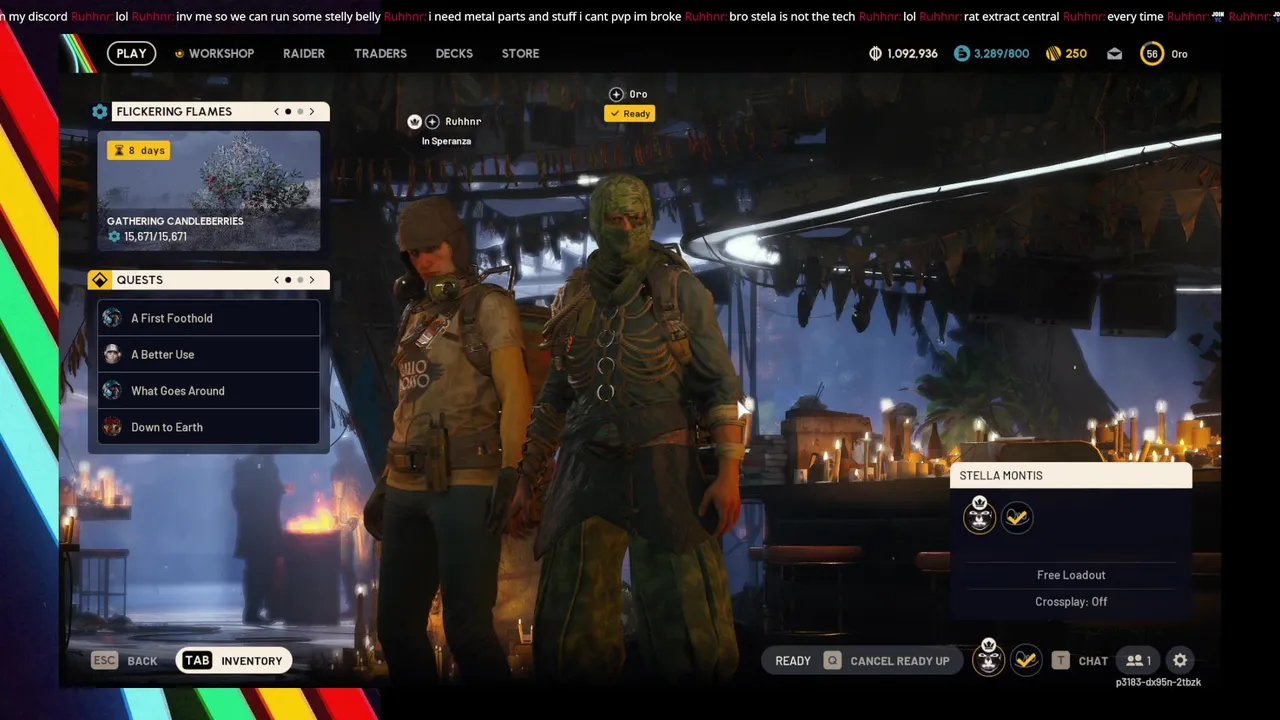Open the STORE tab
The image size is (1280, 720).
pyautogui.click(x=520, y=53)
